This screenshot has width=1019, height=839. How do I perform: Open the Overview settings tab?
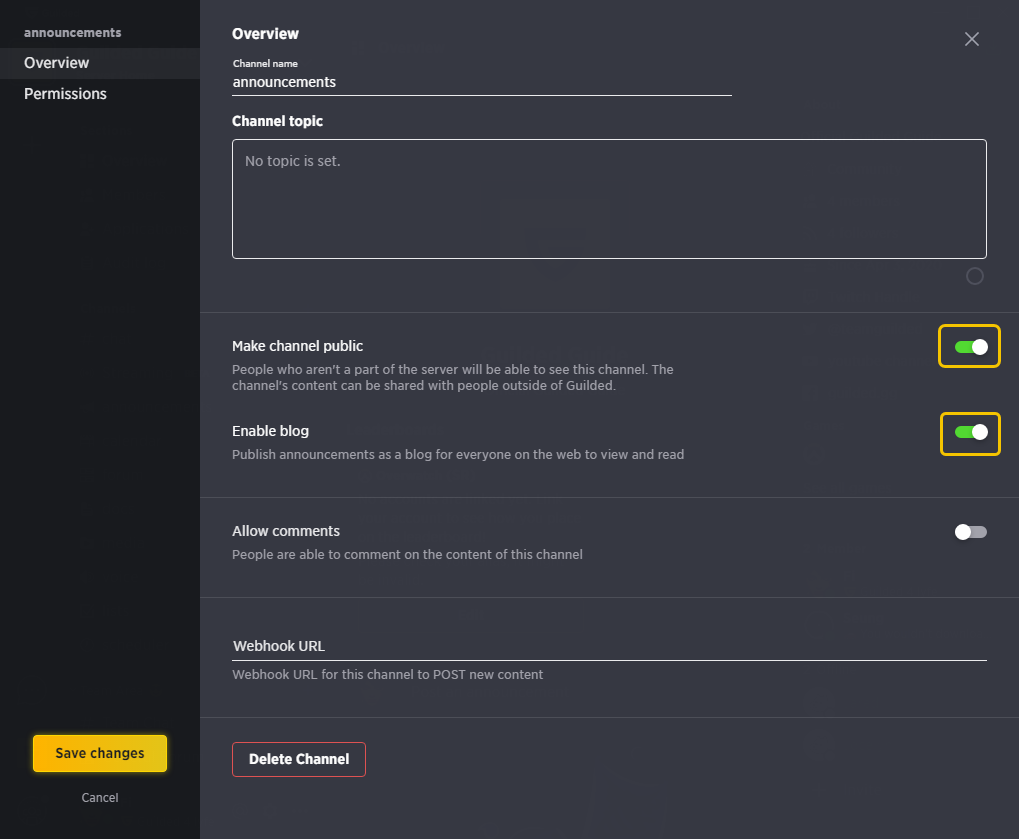(x=100, y=63)
